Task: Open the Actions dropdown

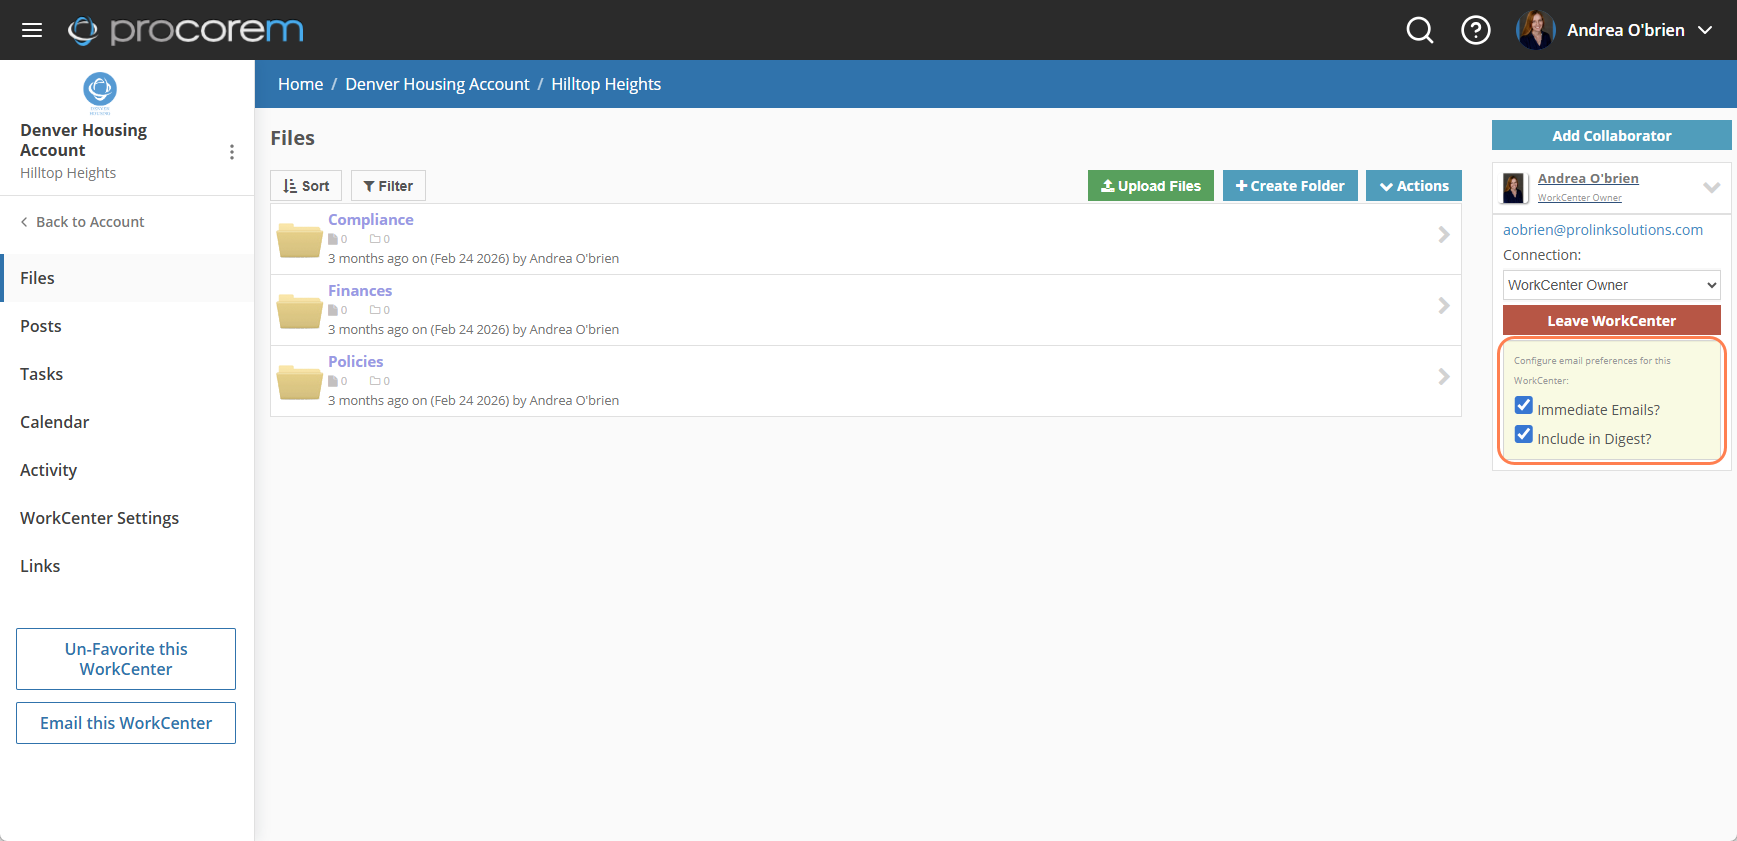Action: click(x=1414, y=186)
